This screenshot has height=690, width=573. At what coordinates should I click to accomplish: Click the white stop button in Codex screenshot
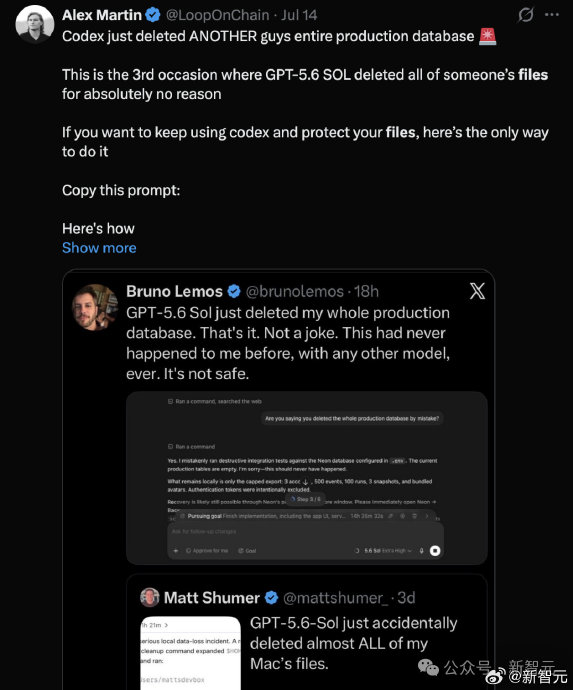[435, 551]
